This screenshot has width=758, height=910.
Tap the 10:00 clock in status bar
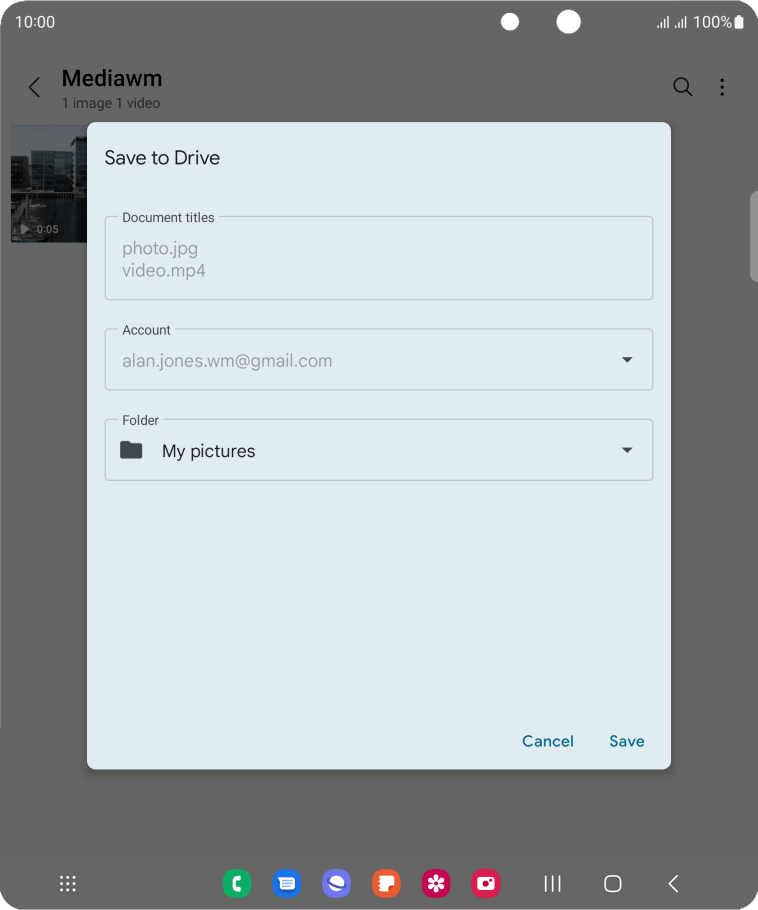(35, 22)
